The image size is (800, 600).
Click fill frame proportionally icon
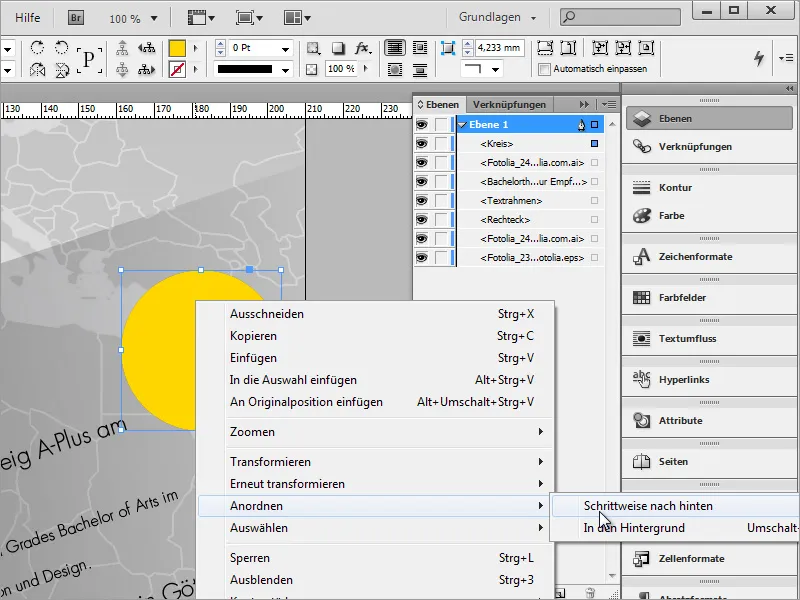[x=545, y=48]
